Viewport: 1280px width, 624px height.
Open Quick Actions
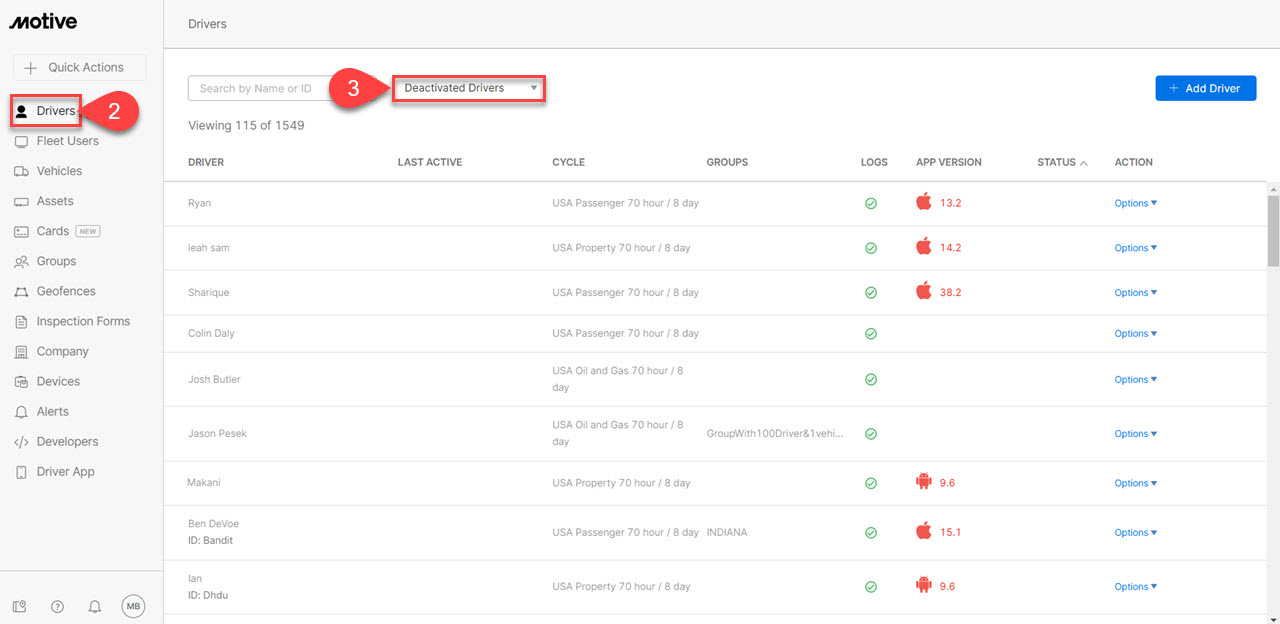(79, 67)
